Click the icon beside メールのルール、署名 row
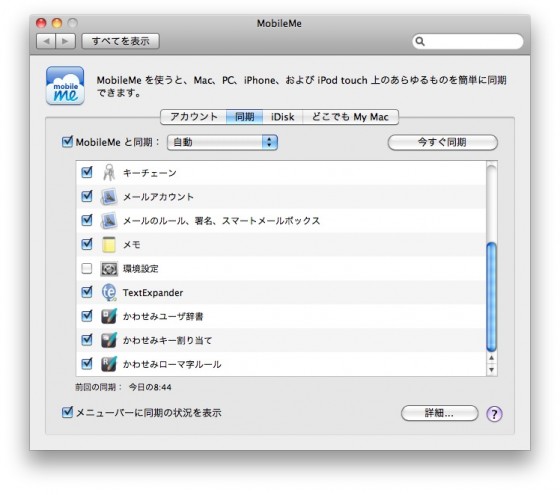 109,220
